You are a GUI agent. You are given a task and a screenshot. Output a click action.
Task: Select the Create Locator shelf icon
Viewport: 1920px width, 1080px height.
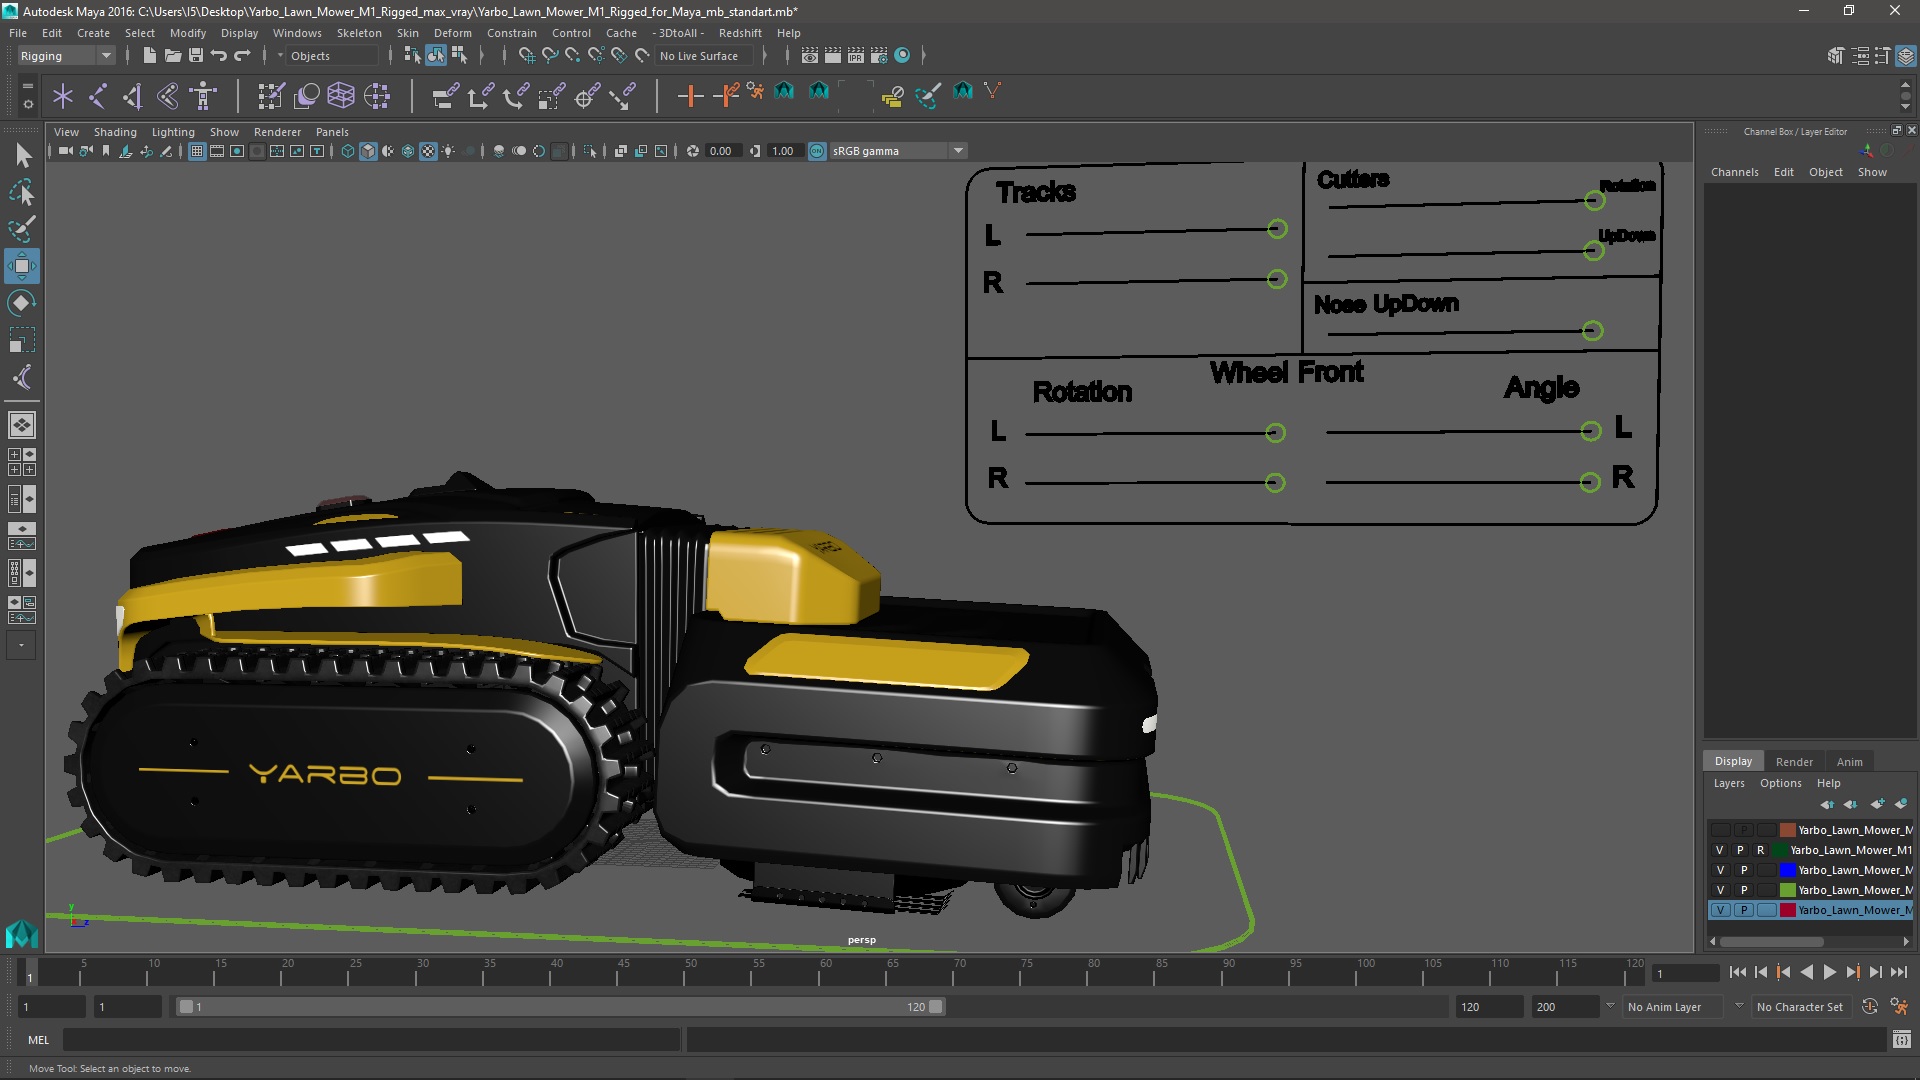click(x=63, y=96)
